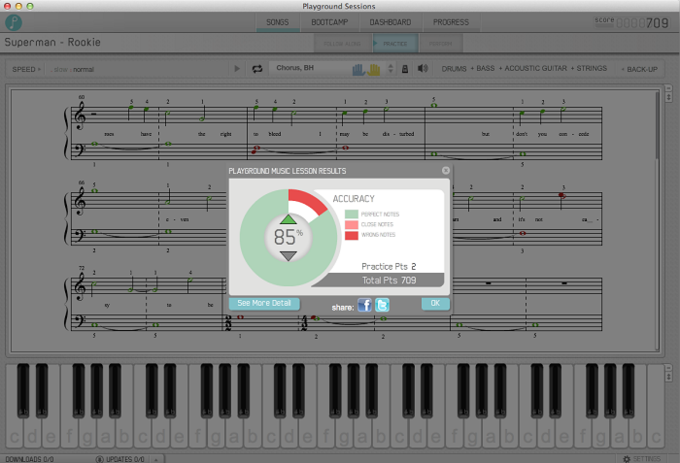The width and height of the screenshot is (680, 463).
Task: Click the Close Notes legend swatch
Action: tap(351, 224)
